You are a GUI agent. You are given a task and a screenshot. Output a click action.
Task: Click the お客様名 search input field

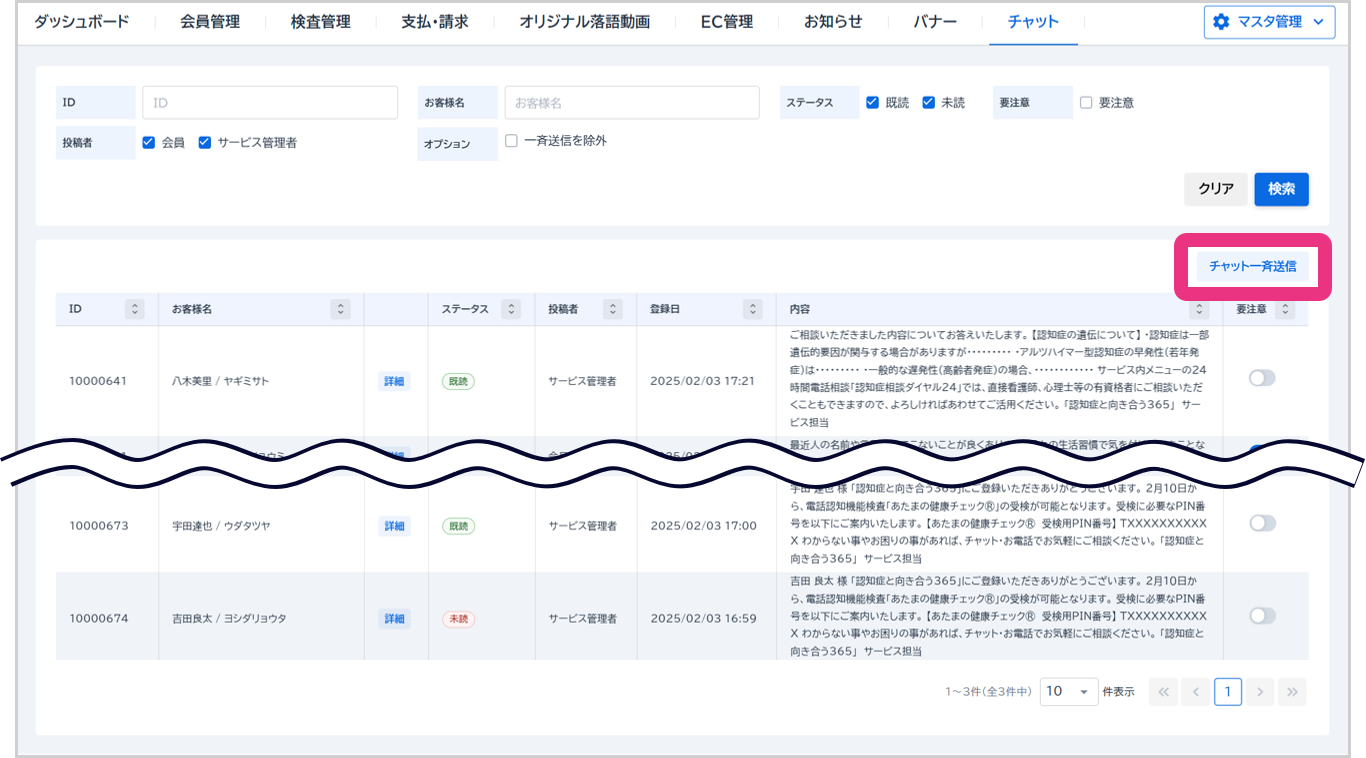(x=631, y=103)
